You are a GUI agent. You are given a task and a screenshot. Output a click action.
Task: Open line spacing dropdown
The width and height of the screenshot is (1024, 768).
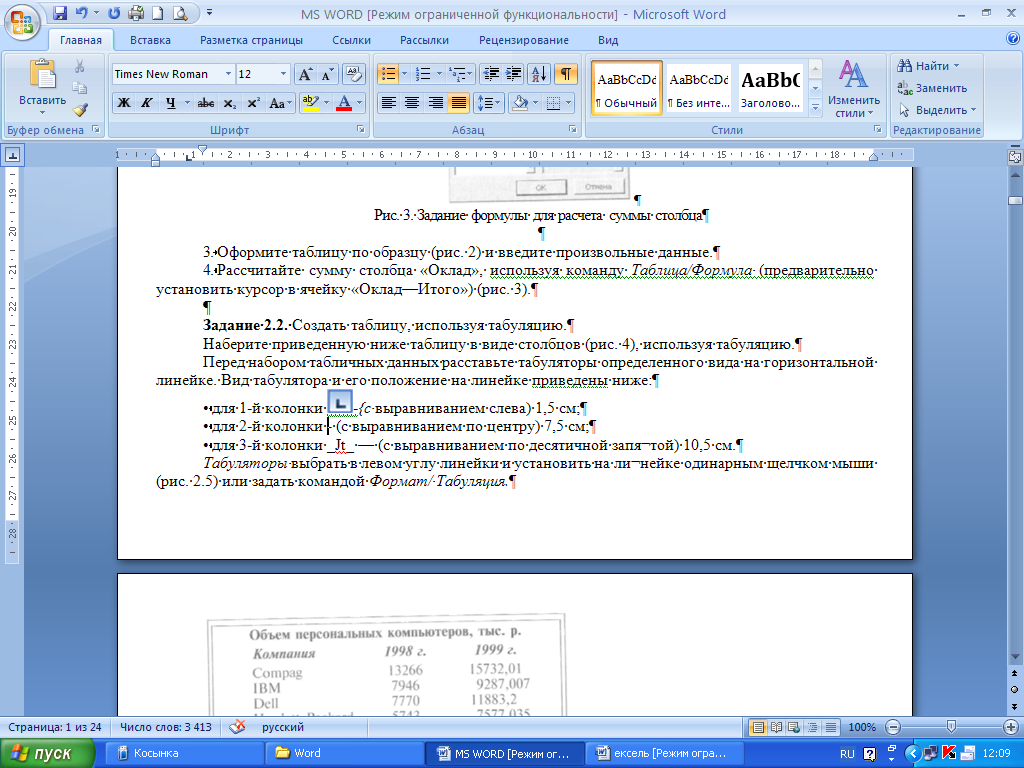[488, 103]
